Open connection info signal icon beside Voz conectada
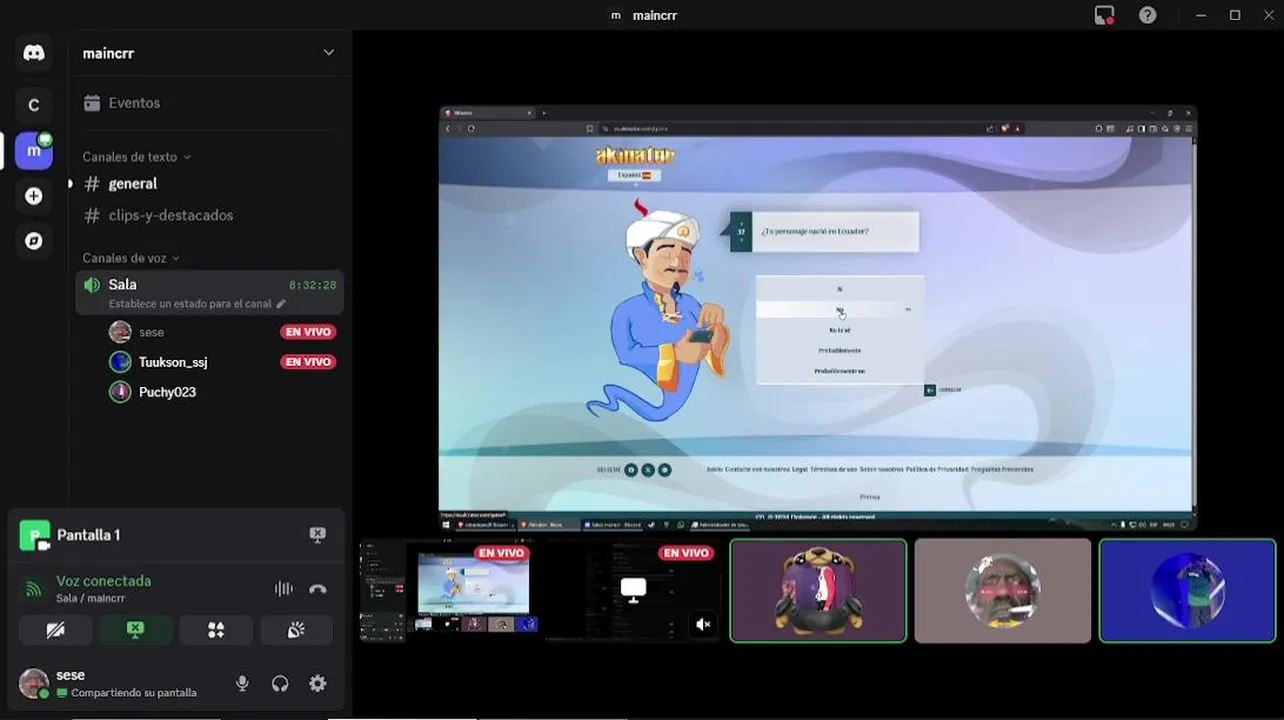The width and height of the screenshot is (1284, 720). 34,589
